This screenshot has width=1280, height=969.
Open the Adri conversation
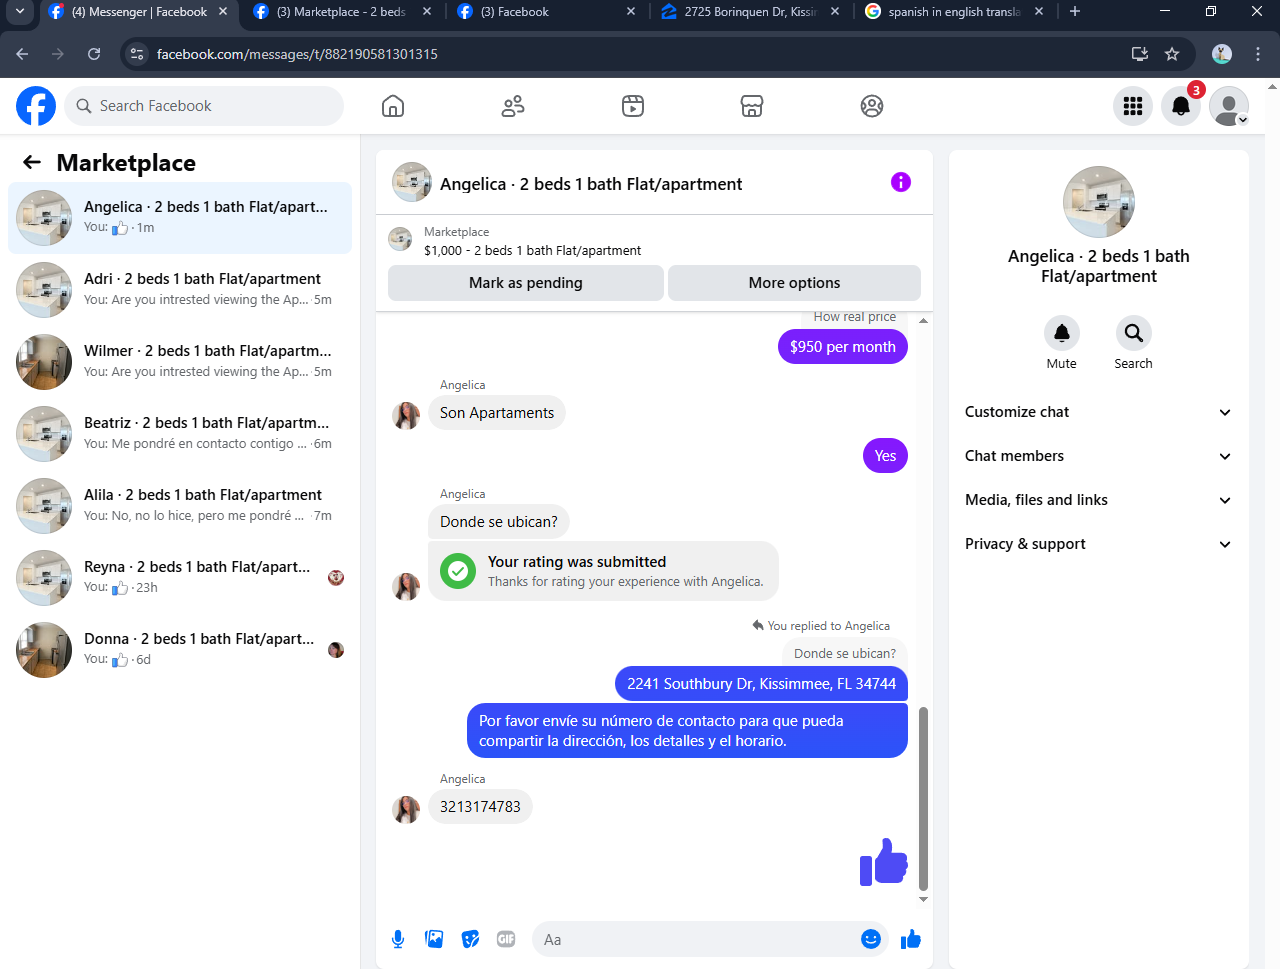pos(180,290)
